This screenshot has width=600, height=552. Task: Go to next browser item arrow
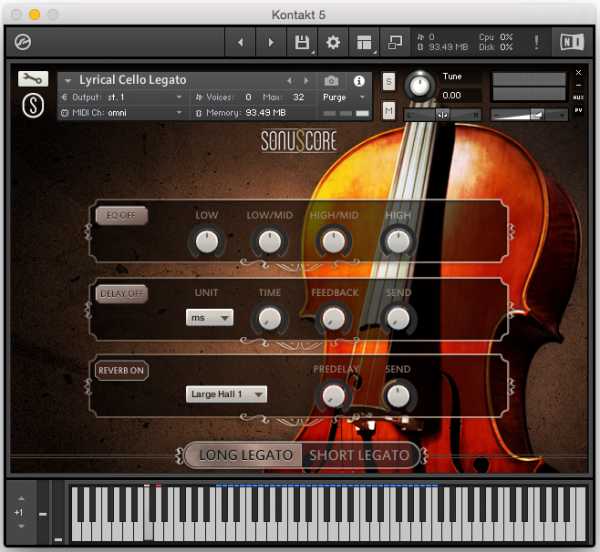click(271, 42)
